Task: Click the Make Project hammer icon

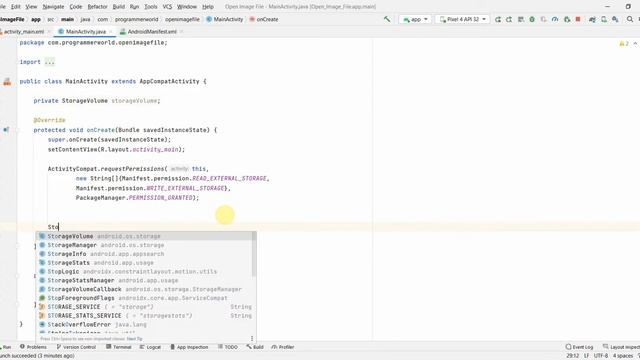Action: tap(387, 19)
